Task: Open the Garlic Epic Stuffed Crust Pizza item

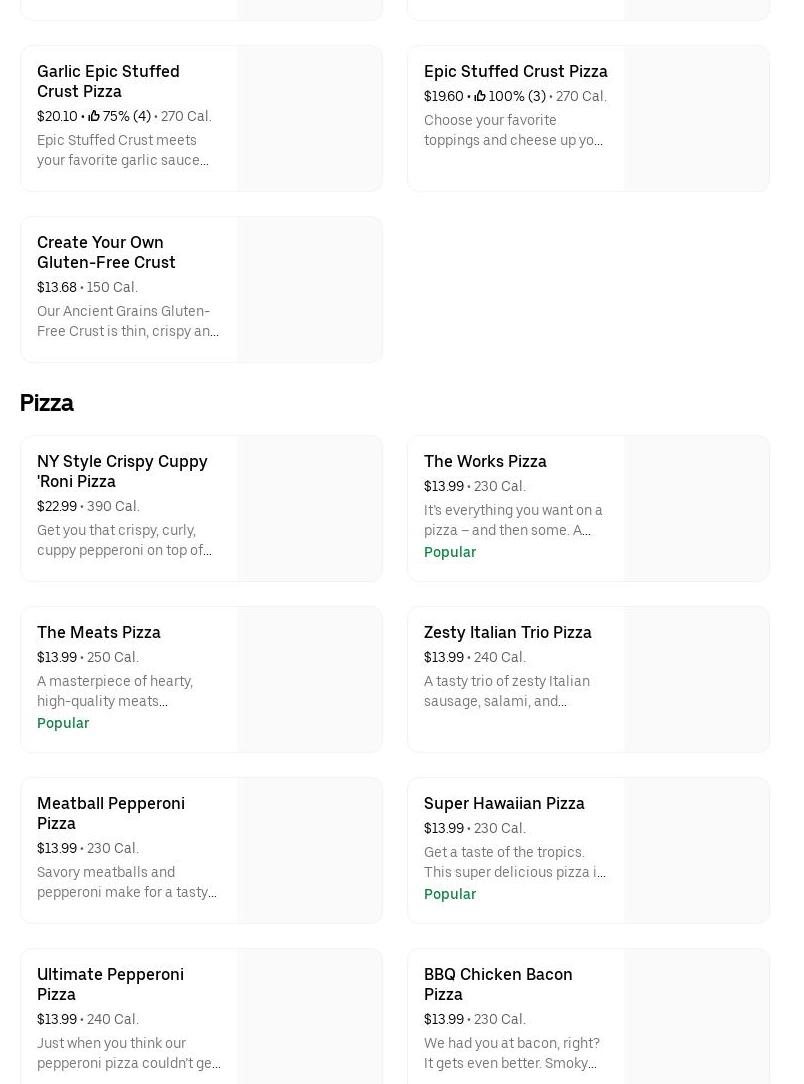Action: (108, 81)
